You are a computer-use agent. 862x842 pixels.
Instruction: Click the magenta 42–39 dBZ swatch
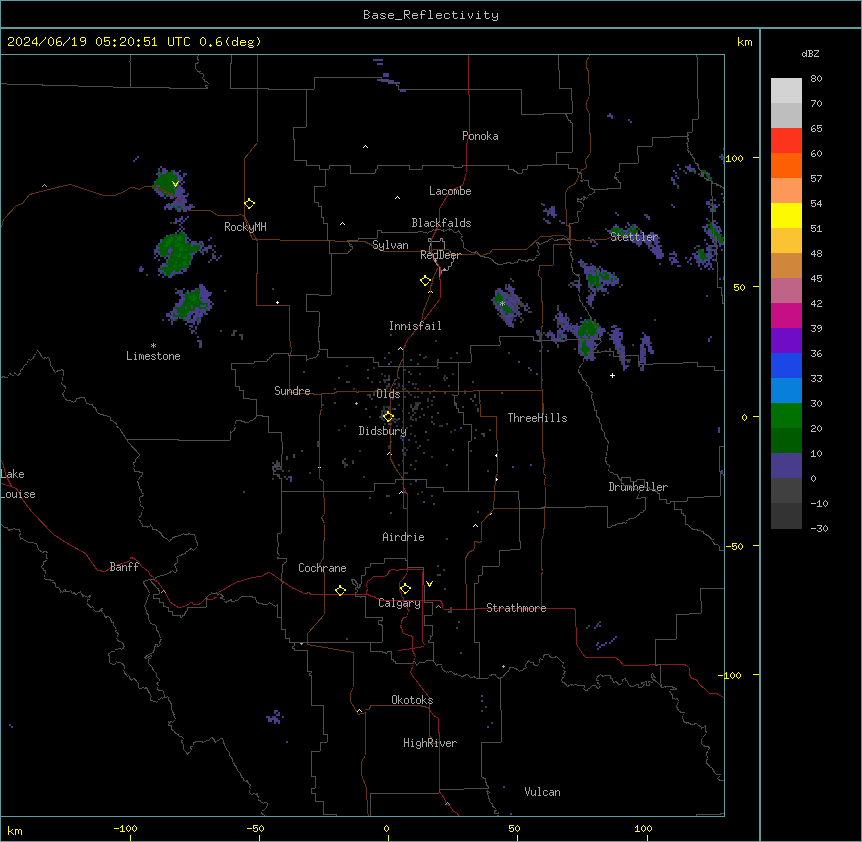point(786,315)
